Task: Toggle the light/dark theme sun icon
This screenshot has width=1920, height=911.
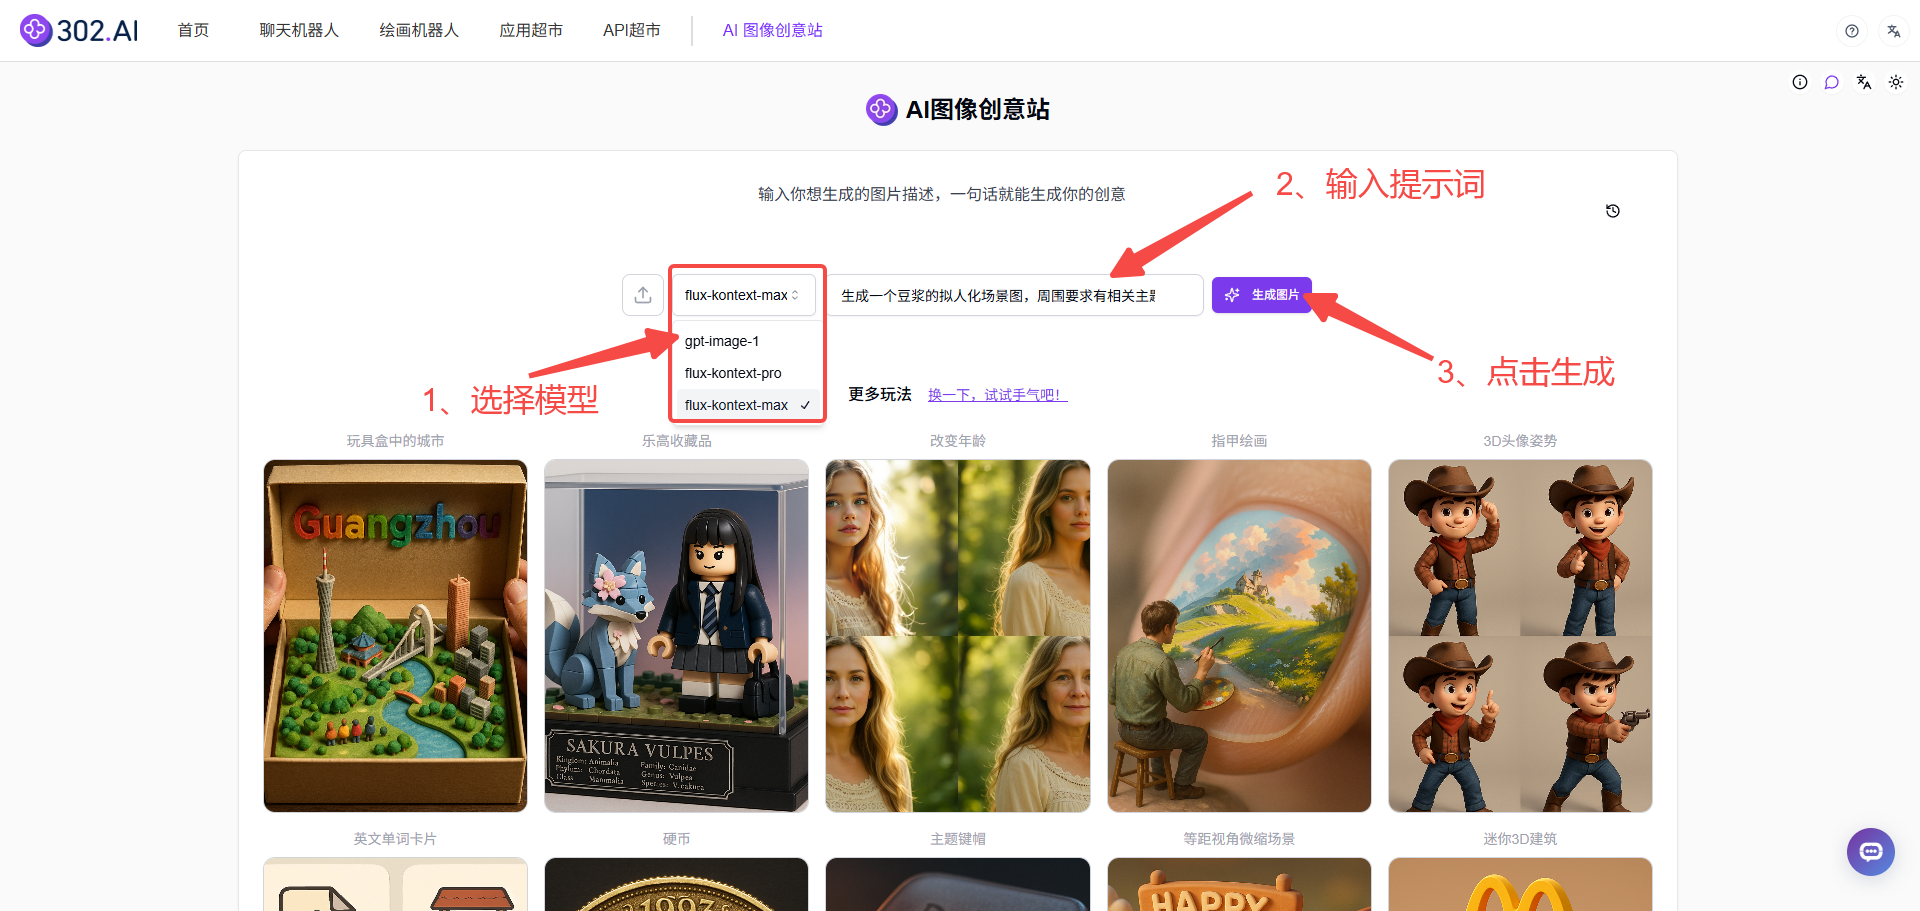Action: click(1895, 83)
